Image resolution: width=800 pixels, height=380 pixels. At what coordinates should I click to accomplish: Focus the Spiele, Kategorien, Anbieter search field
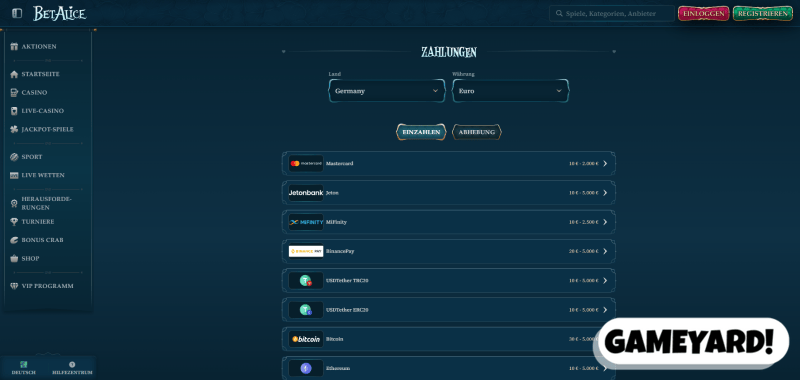click(x=612, y=13)
